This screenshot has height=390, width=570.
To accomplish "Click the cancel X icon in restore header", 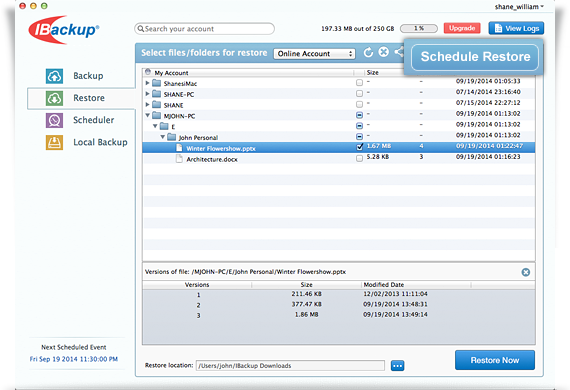I will click(384, 52).
